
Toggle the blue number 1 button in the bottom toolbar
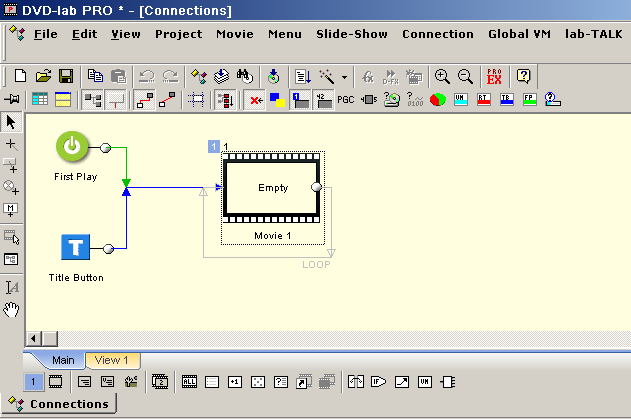(33, 382)
